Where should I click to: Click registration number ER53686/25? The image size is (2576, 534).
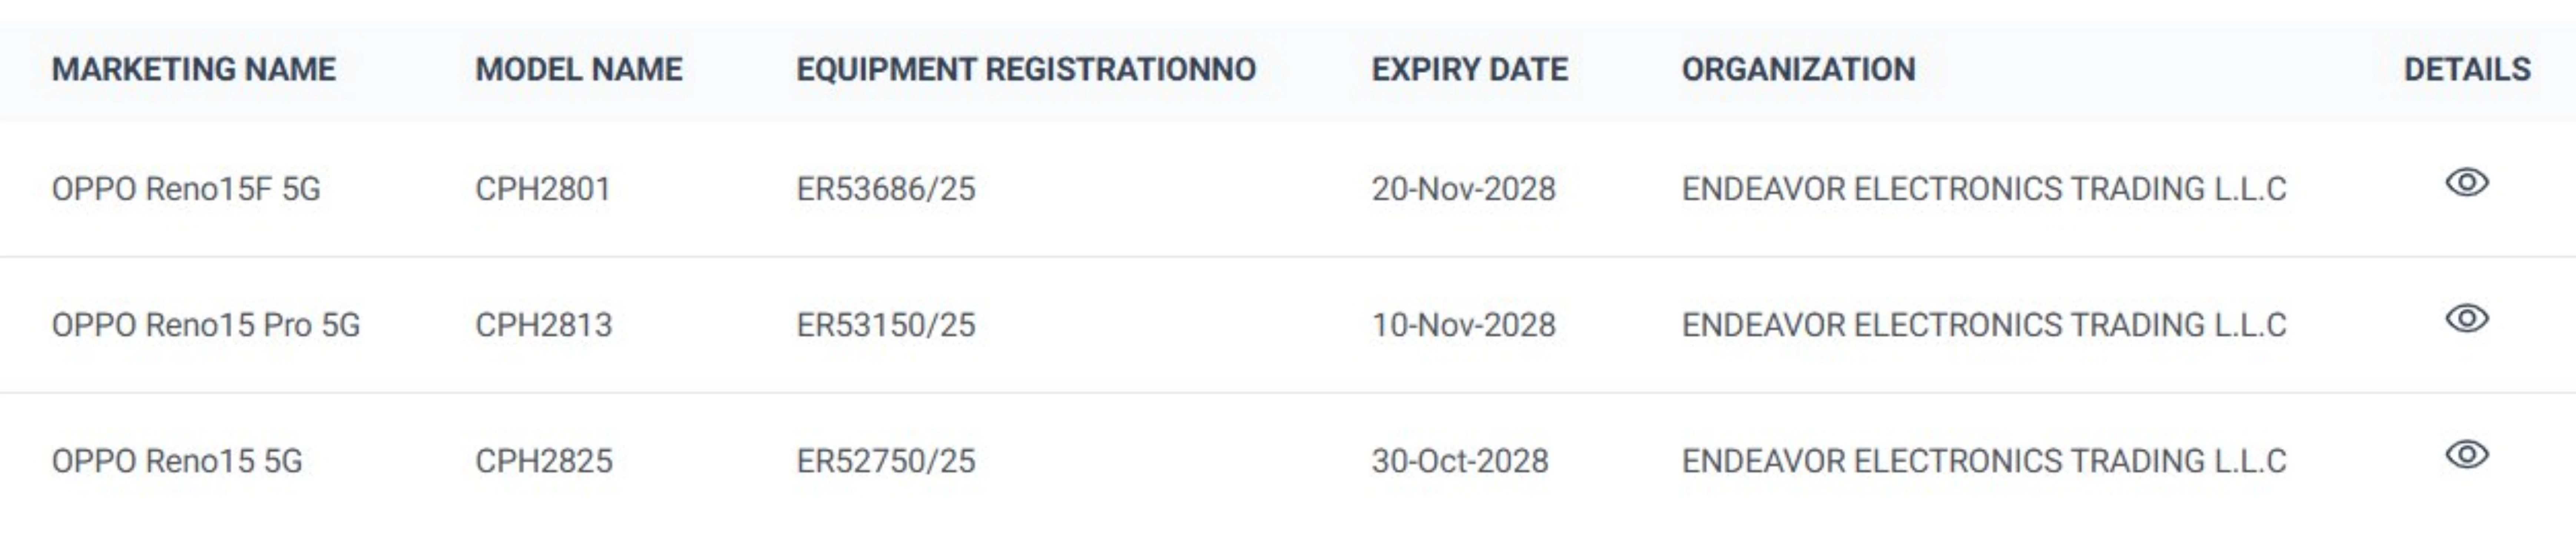885,189
